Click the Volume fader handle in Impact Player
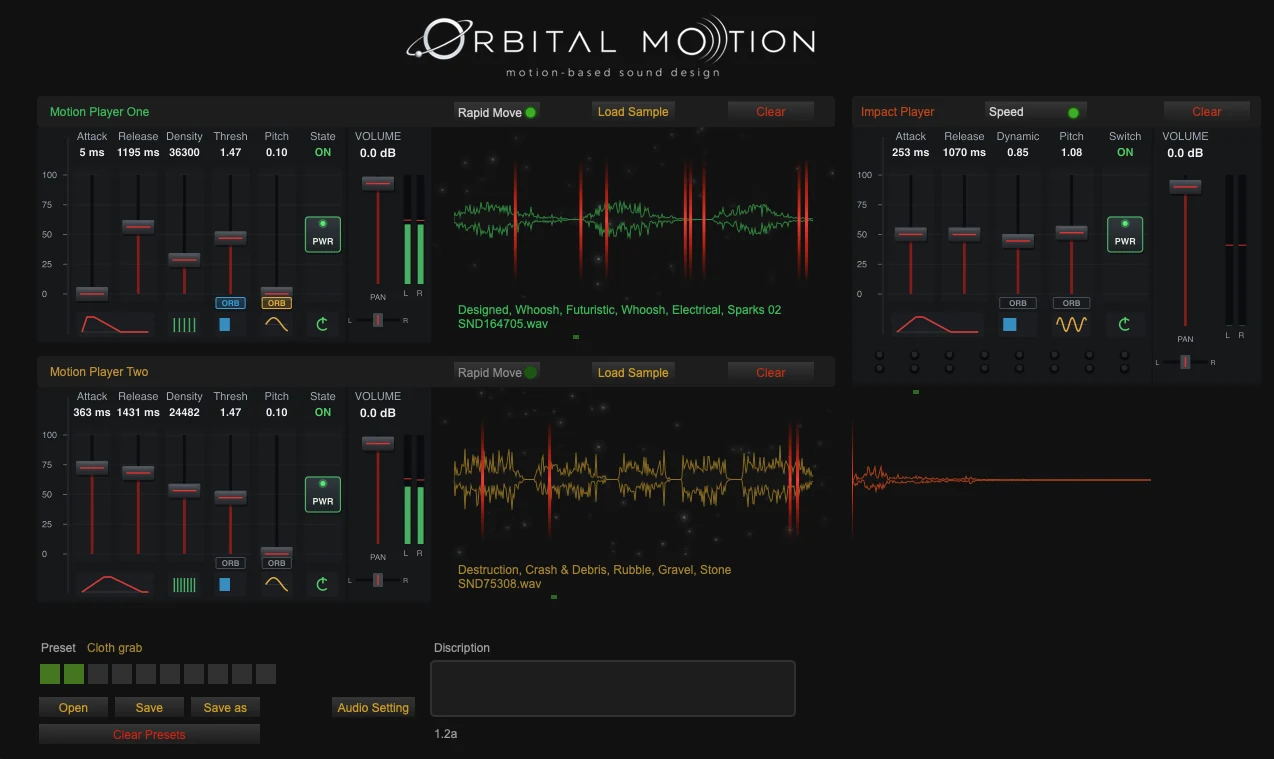Screen dimensions: 1274x759 [1186, 186]
